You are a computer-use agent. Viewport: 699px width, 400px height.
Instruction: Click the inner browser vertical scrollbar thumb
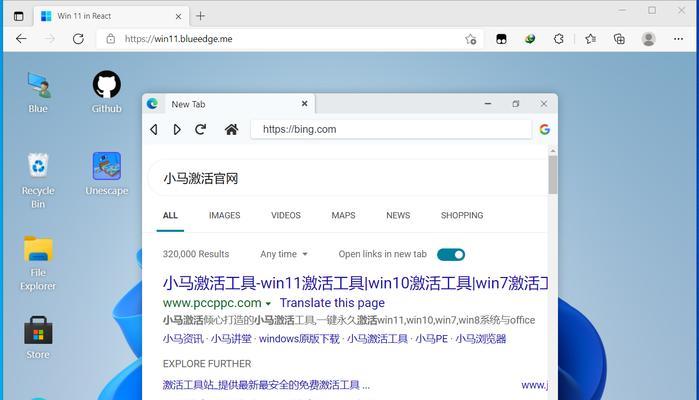pos(553,174)
